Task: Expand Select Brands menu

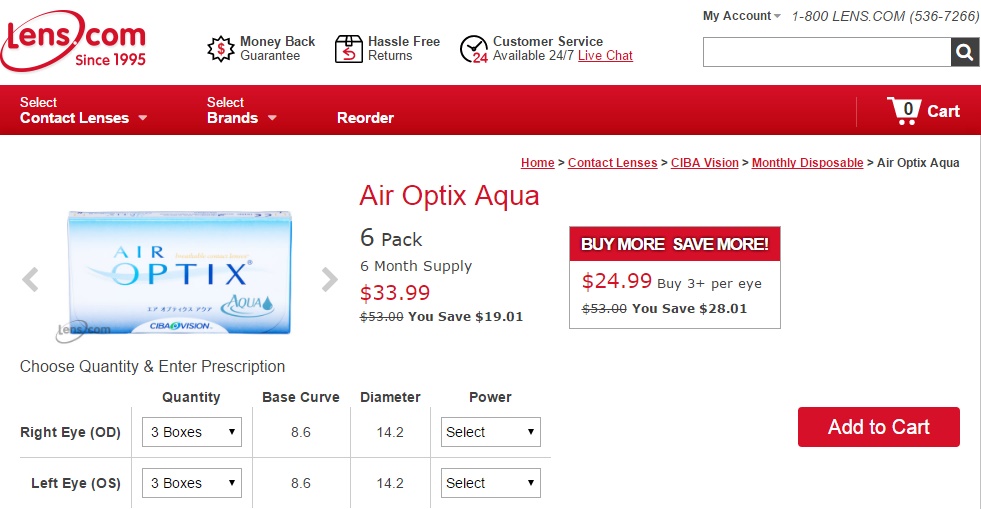Action: point(241,110)
